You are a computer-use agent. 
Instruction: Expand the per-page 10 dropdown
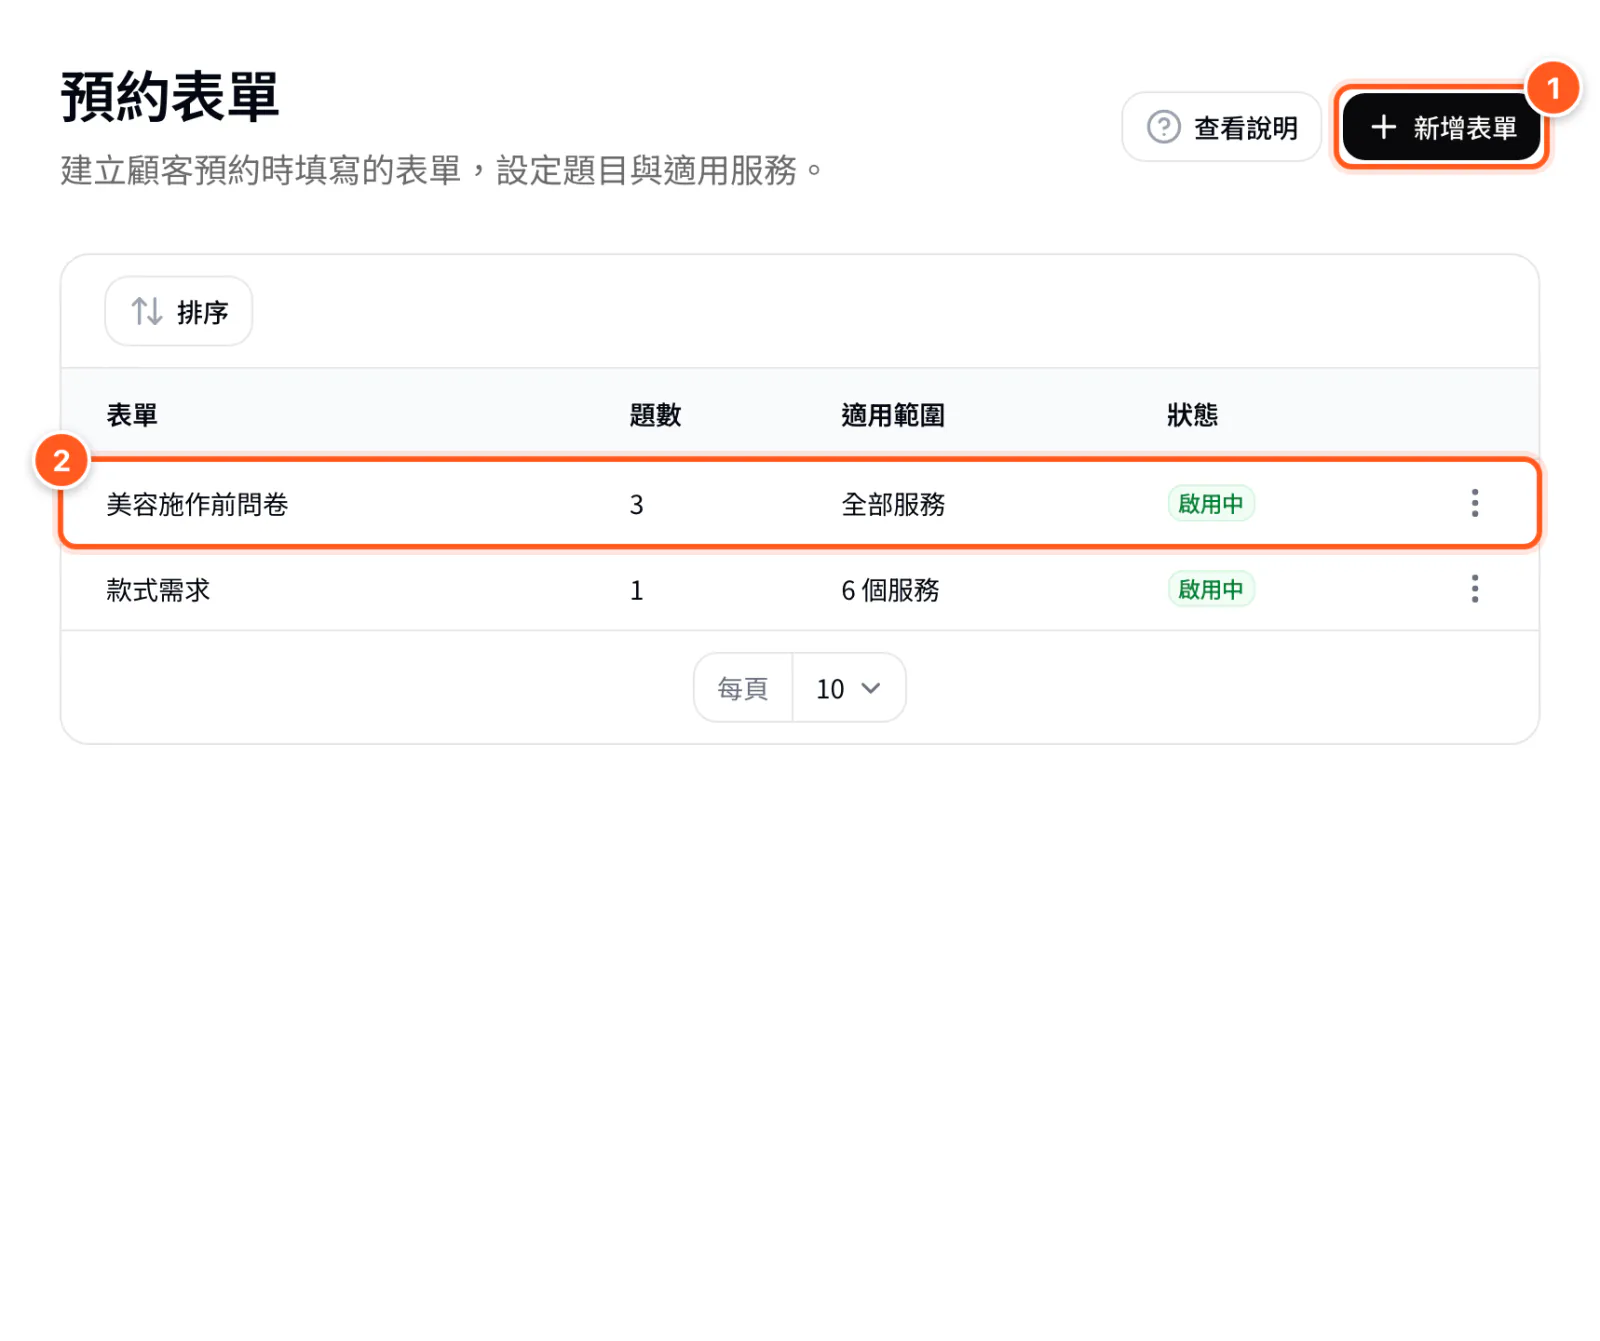pyautogui.click(x=849, y=688)
